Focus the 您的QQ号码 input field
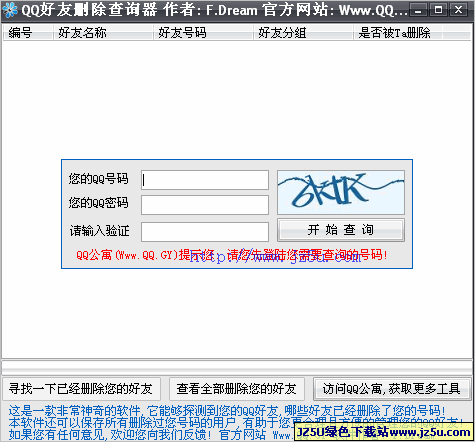Viewport: 475px width, 442px height. pos(205,180)
